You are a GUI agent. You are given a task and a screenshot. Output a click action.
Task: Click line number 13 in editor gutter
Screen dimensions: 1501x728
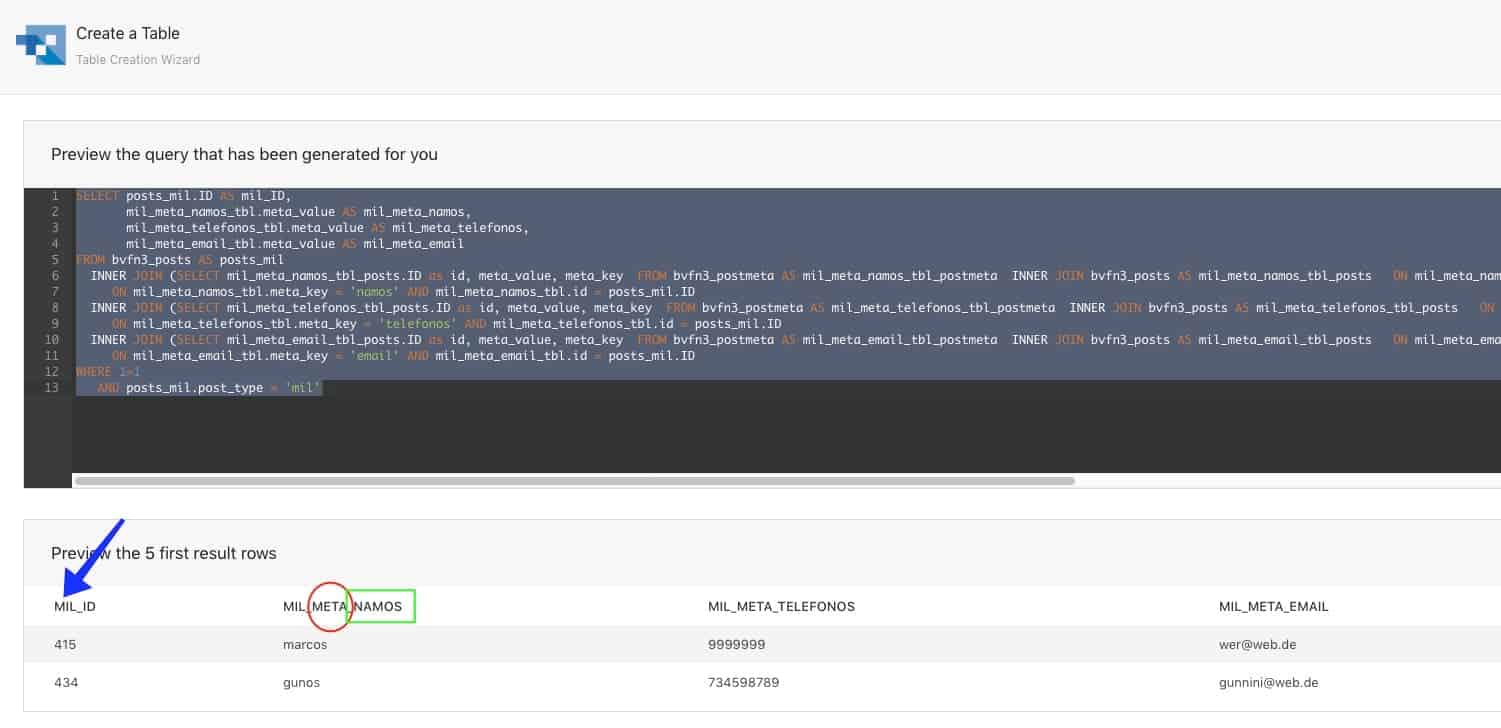[x=53, y=388]
